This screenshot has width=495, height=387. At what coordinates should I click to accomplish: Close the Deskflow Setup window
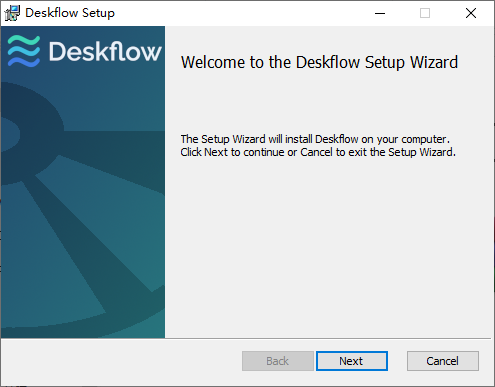click(471, 13)
